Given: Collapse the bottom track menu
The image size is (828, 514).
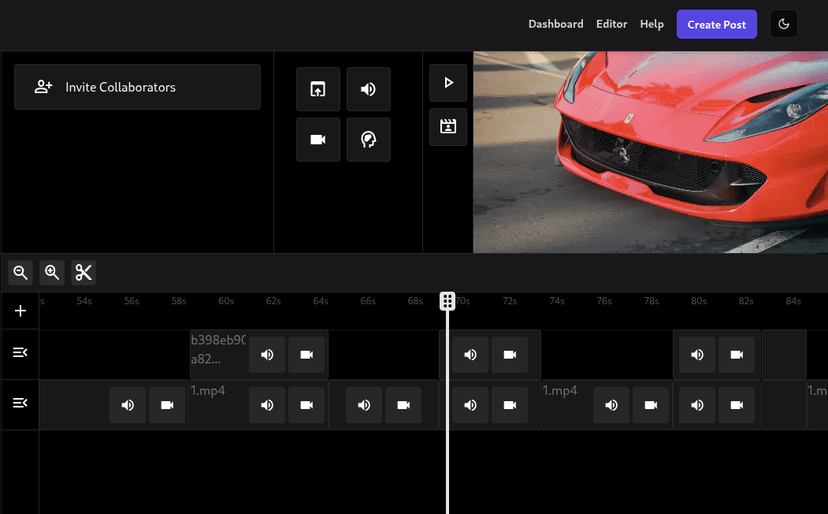Looking at the screenshot, I should pos(20,403).
